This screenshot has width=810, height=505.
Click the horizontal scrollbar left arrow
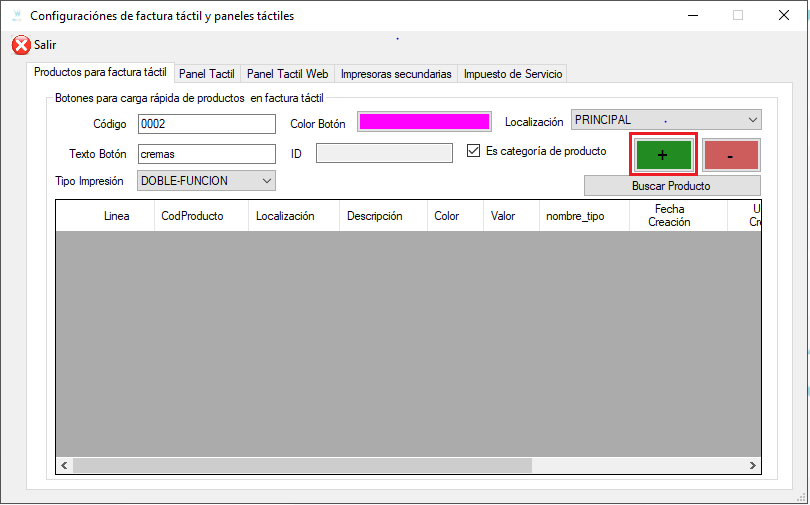point(64,465)
